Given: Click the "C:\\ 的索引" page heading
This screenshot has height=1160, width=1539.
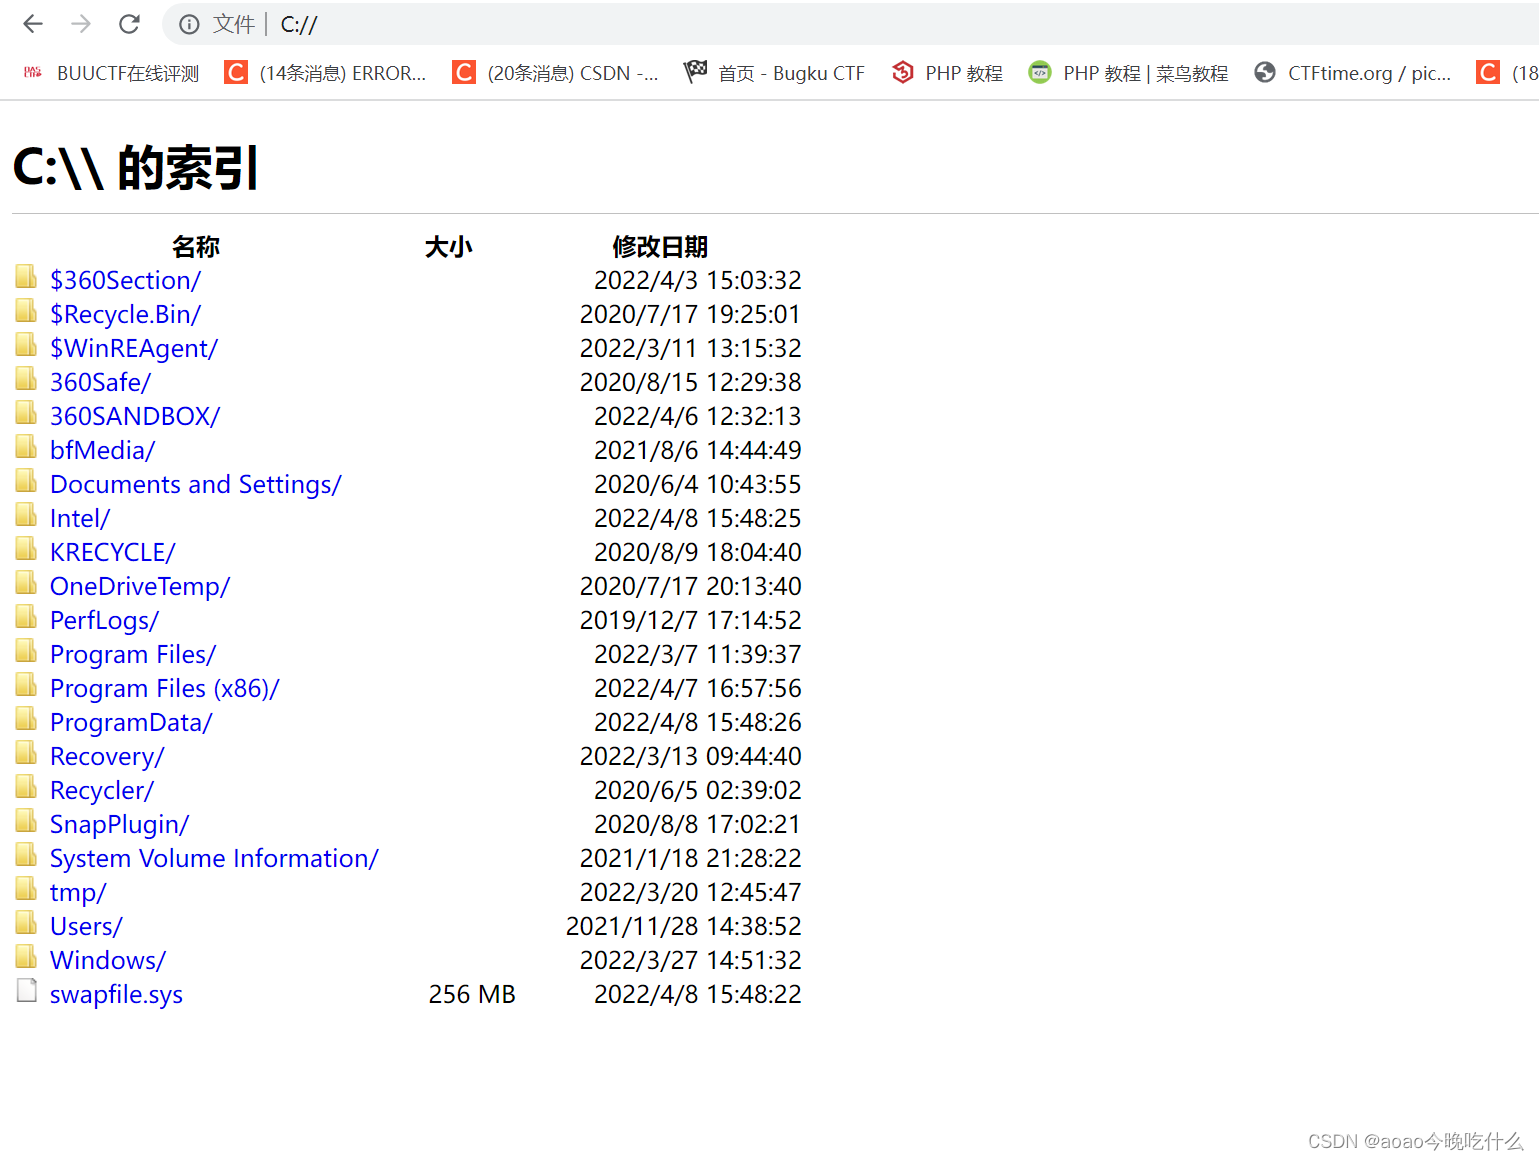Looking at the screenshot, I should [137, 168].
